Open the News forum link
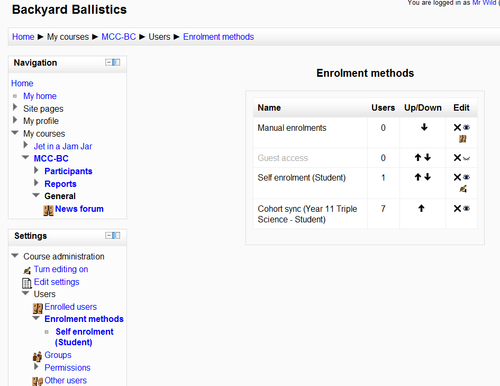The image size is (500, 386). click(79, 209)
